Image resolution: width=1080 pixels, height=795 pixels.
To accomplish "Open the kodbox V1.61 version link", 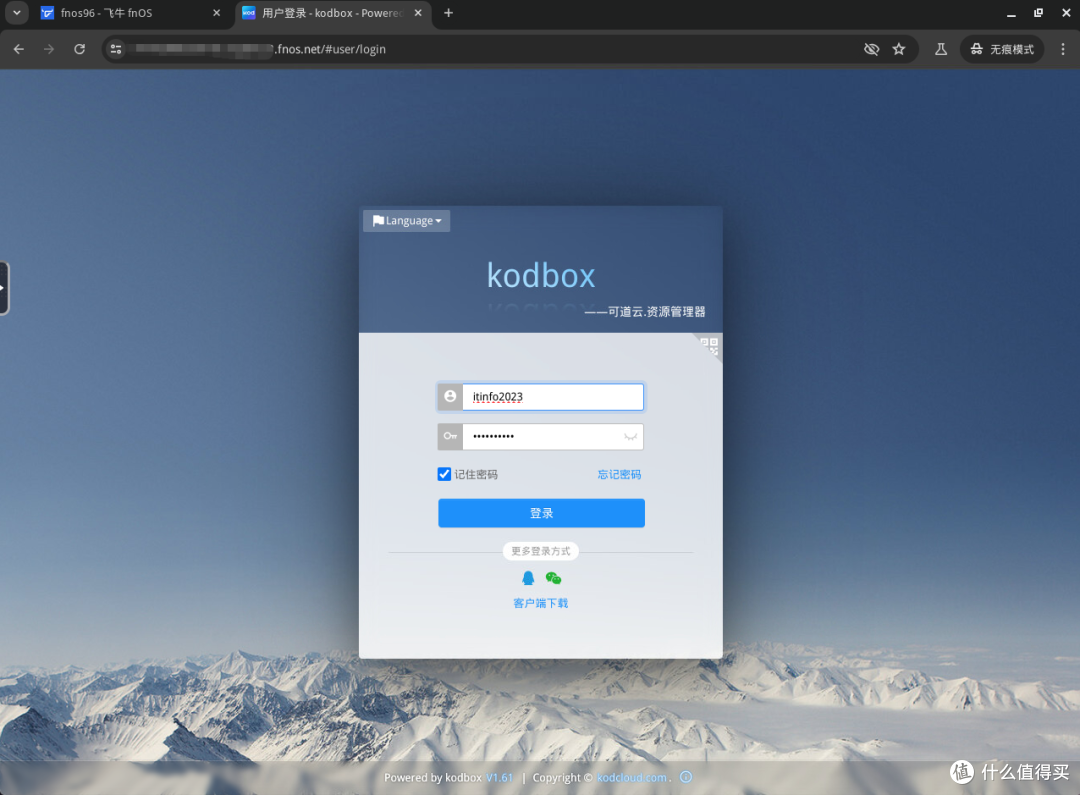I will coord(499,777).
